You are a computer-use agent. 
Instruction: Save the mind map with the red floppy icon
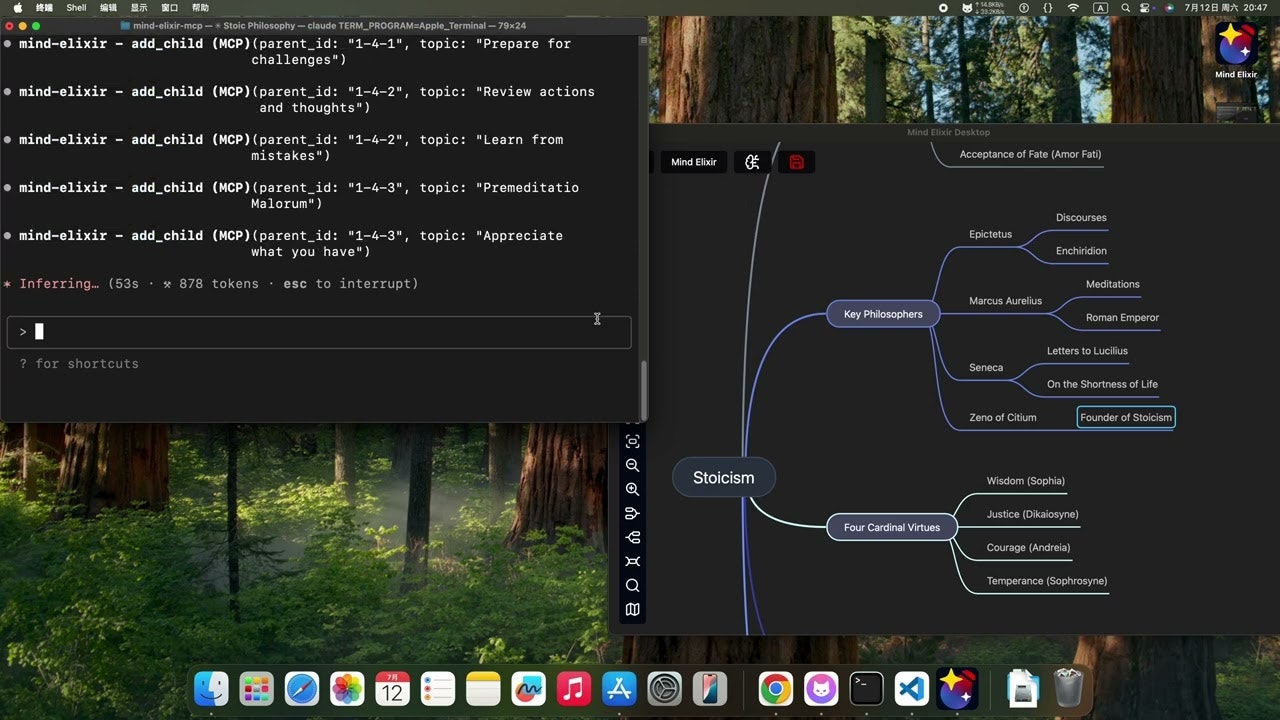click(796, 161)
